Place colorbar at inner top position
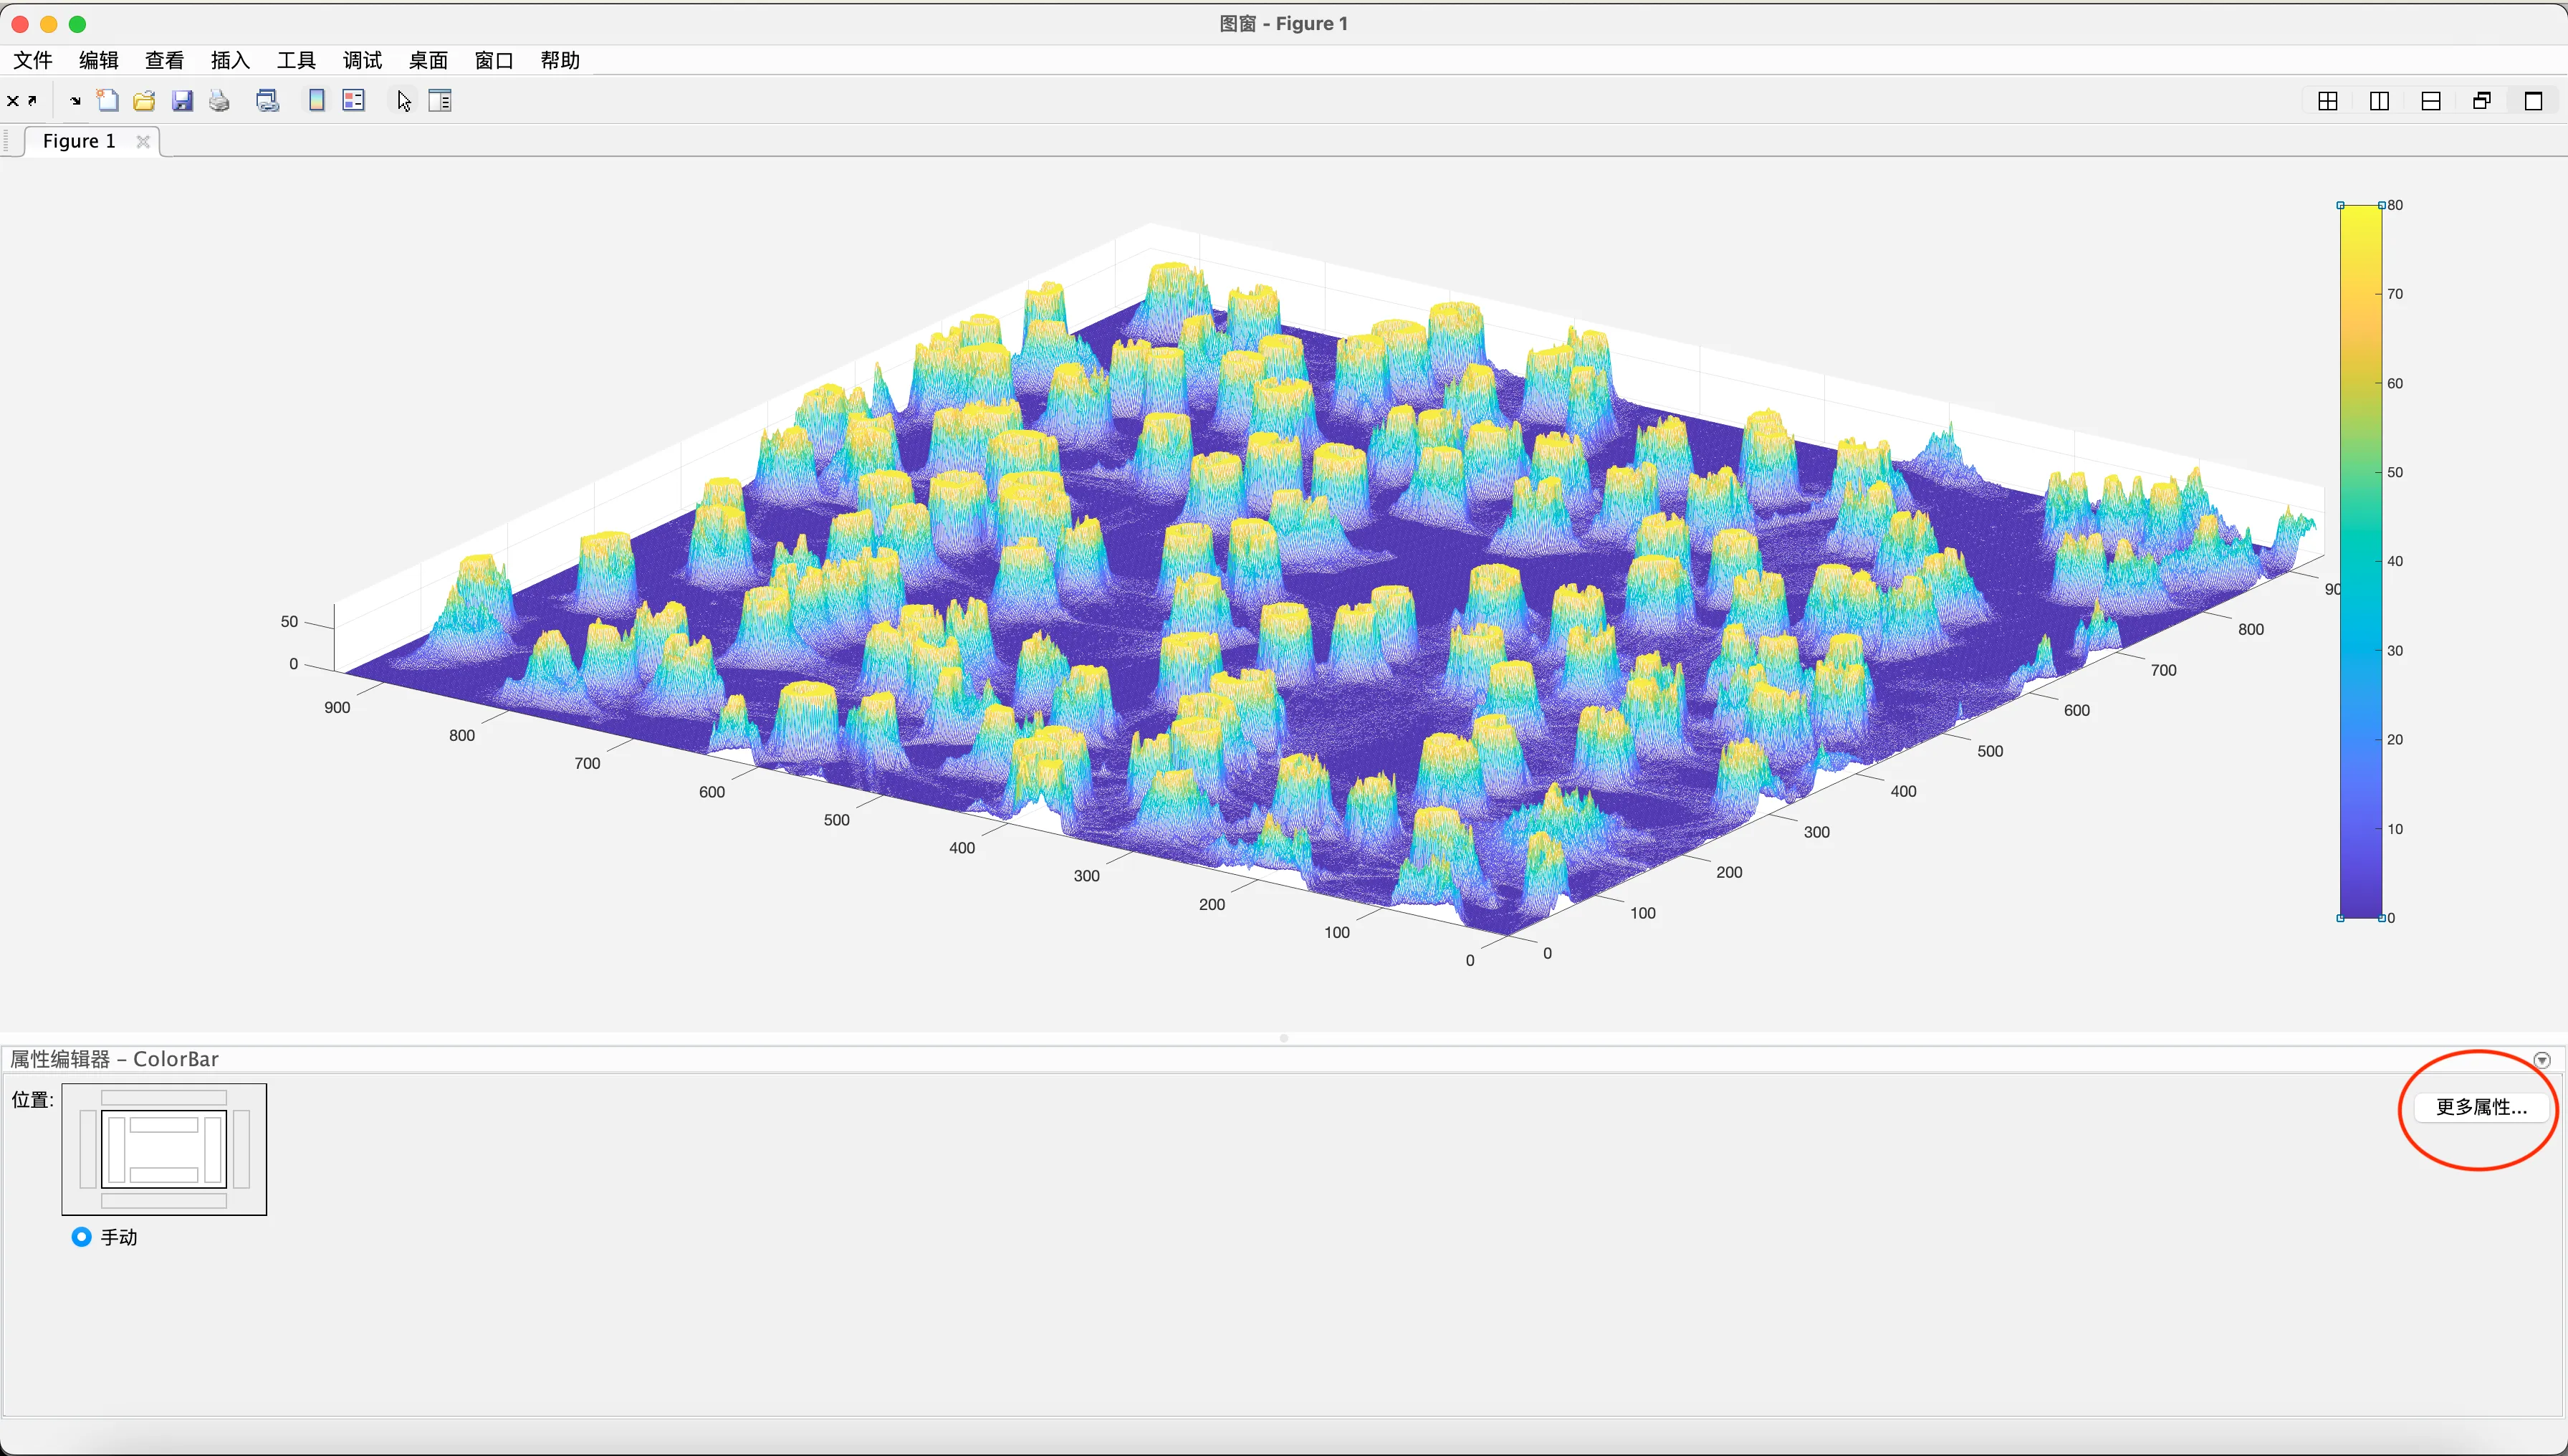Image resolution: width=2568 pixels, height=1456 pixels. coord(164,1125)
